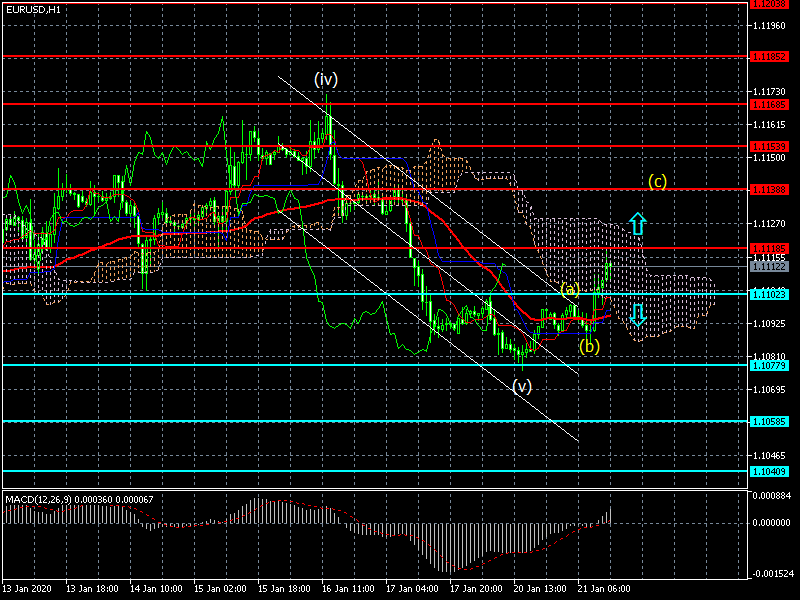
Task: Click the current price tag 1.11122
Action: tap(769, 267)
